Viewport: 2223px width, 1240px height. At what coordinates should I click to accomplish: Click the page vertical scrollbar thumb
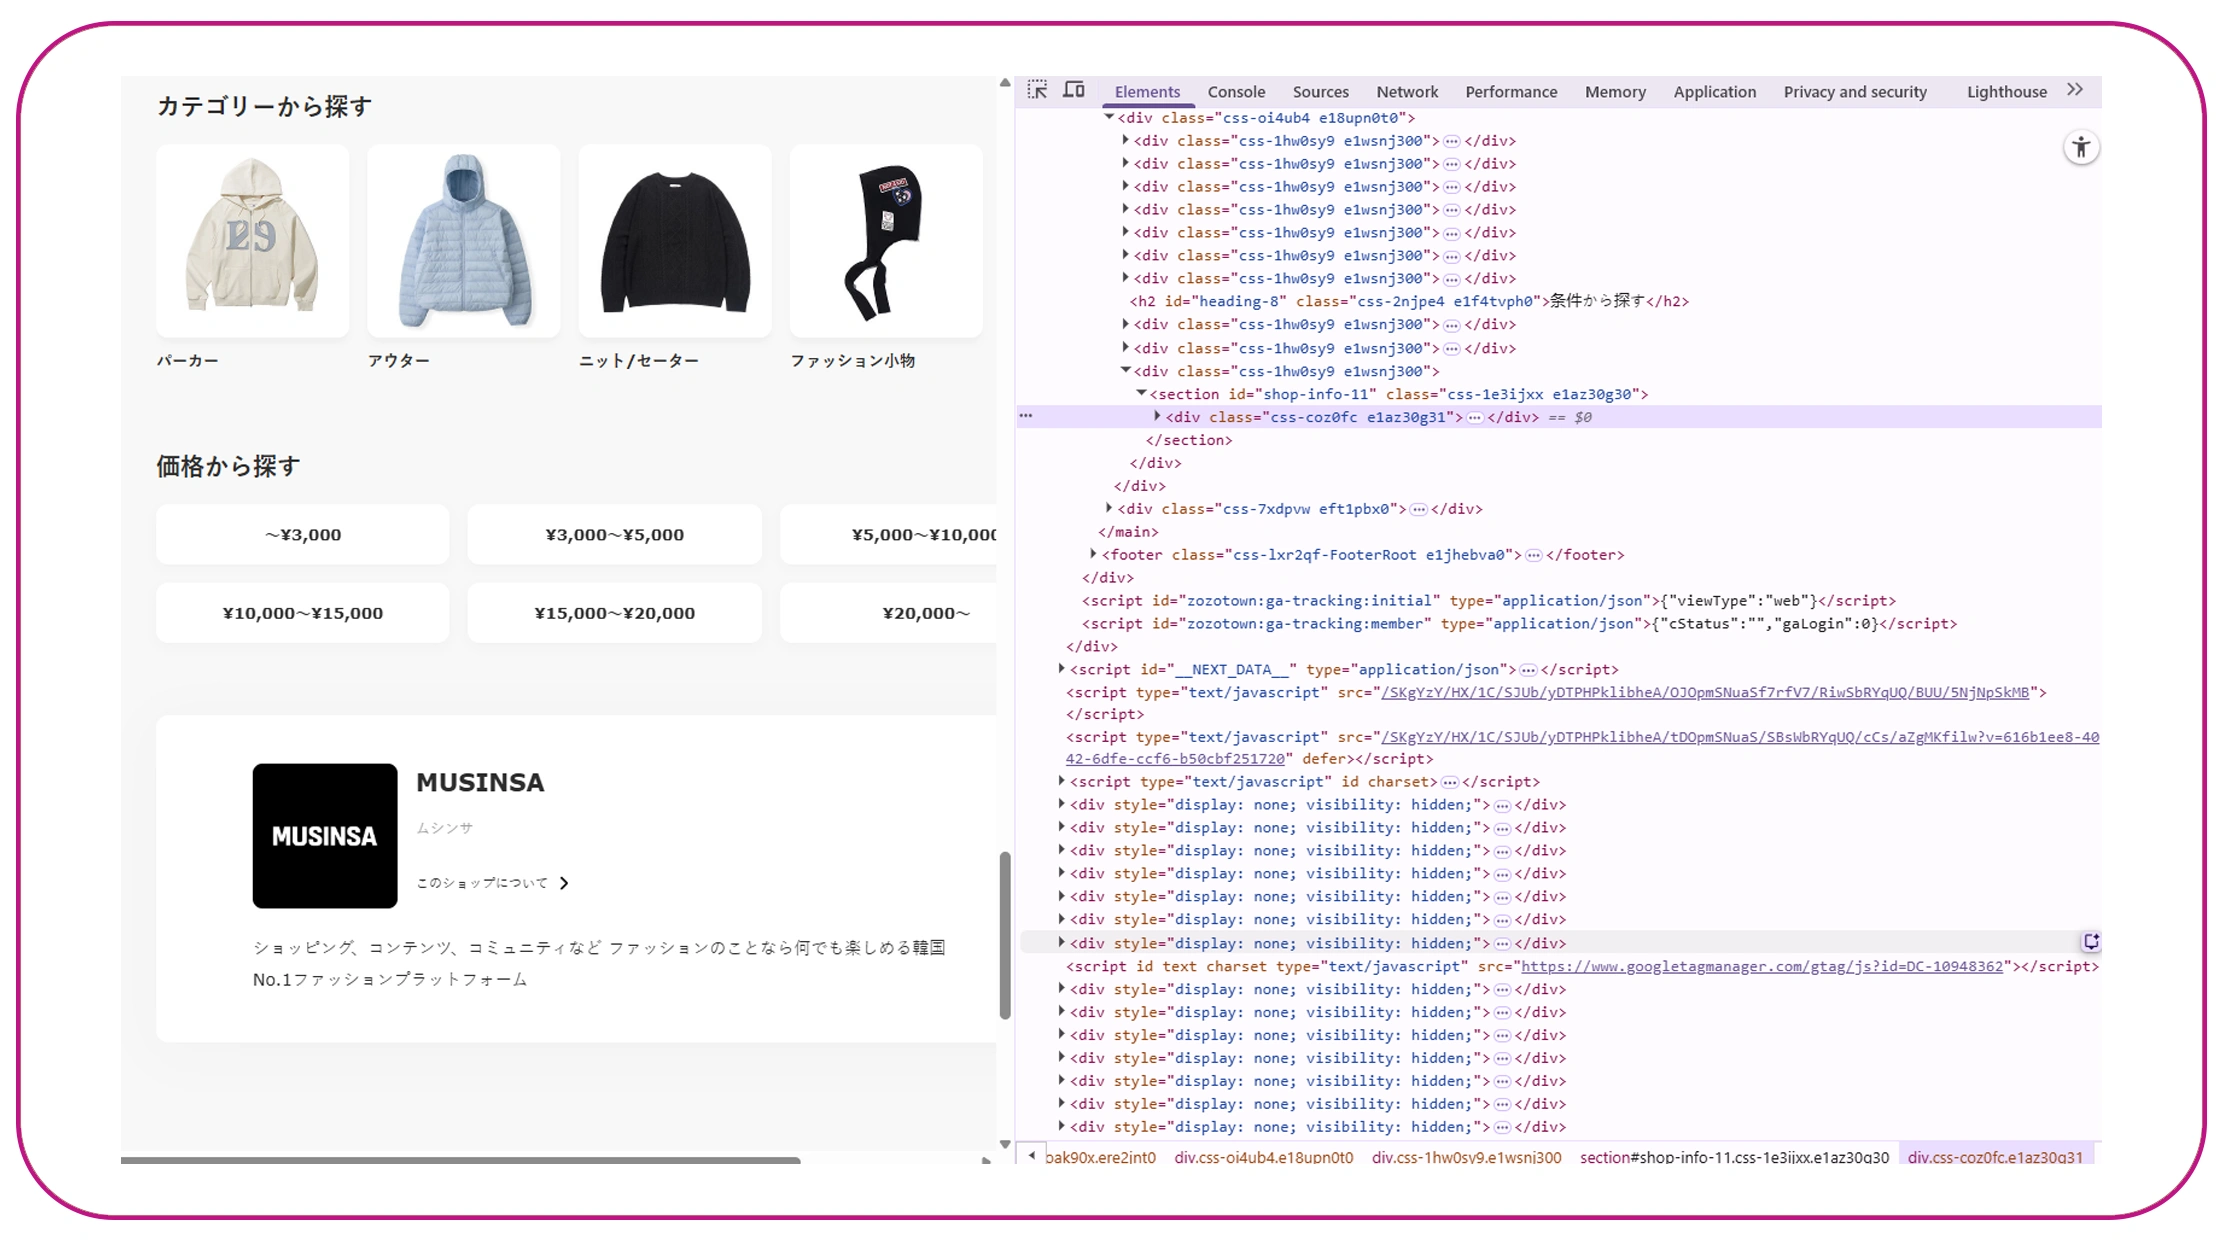1005,935
